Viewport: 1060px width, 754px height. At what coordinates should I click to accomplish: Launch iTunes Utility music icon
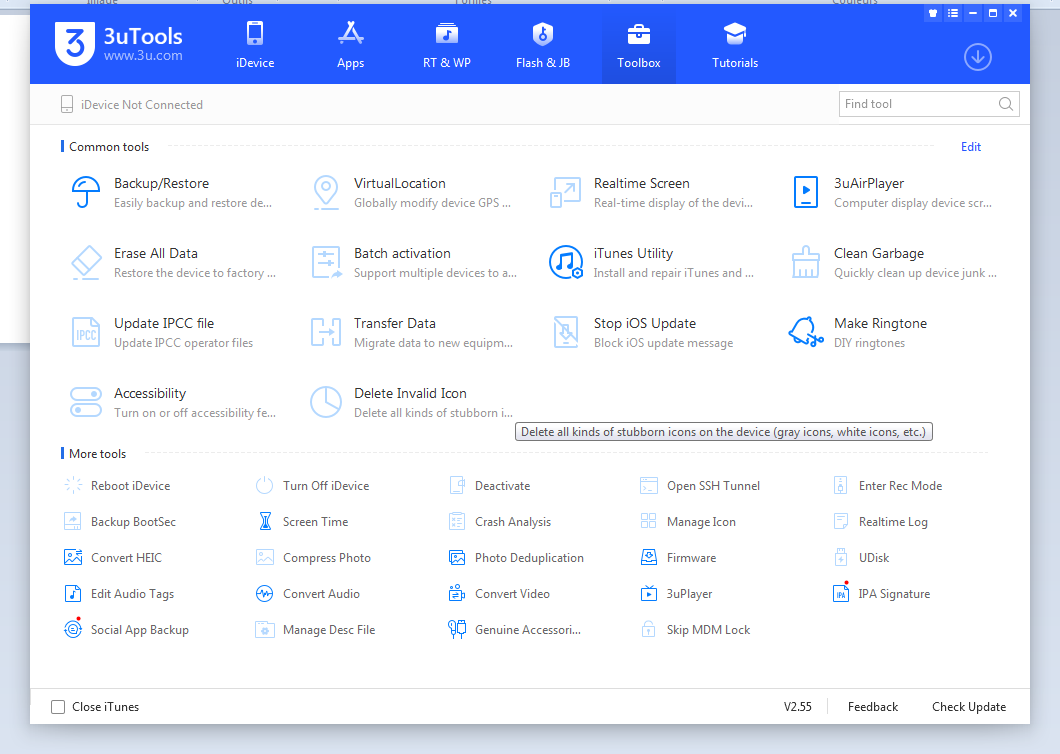click(566, 262)
